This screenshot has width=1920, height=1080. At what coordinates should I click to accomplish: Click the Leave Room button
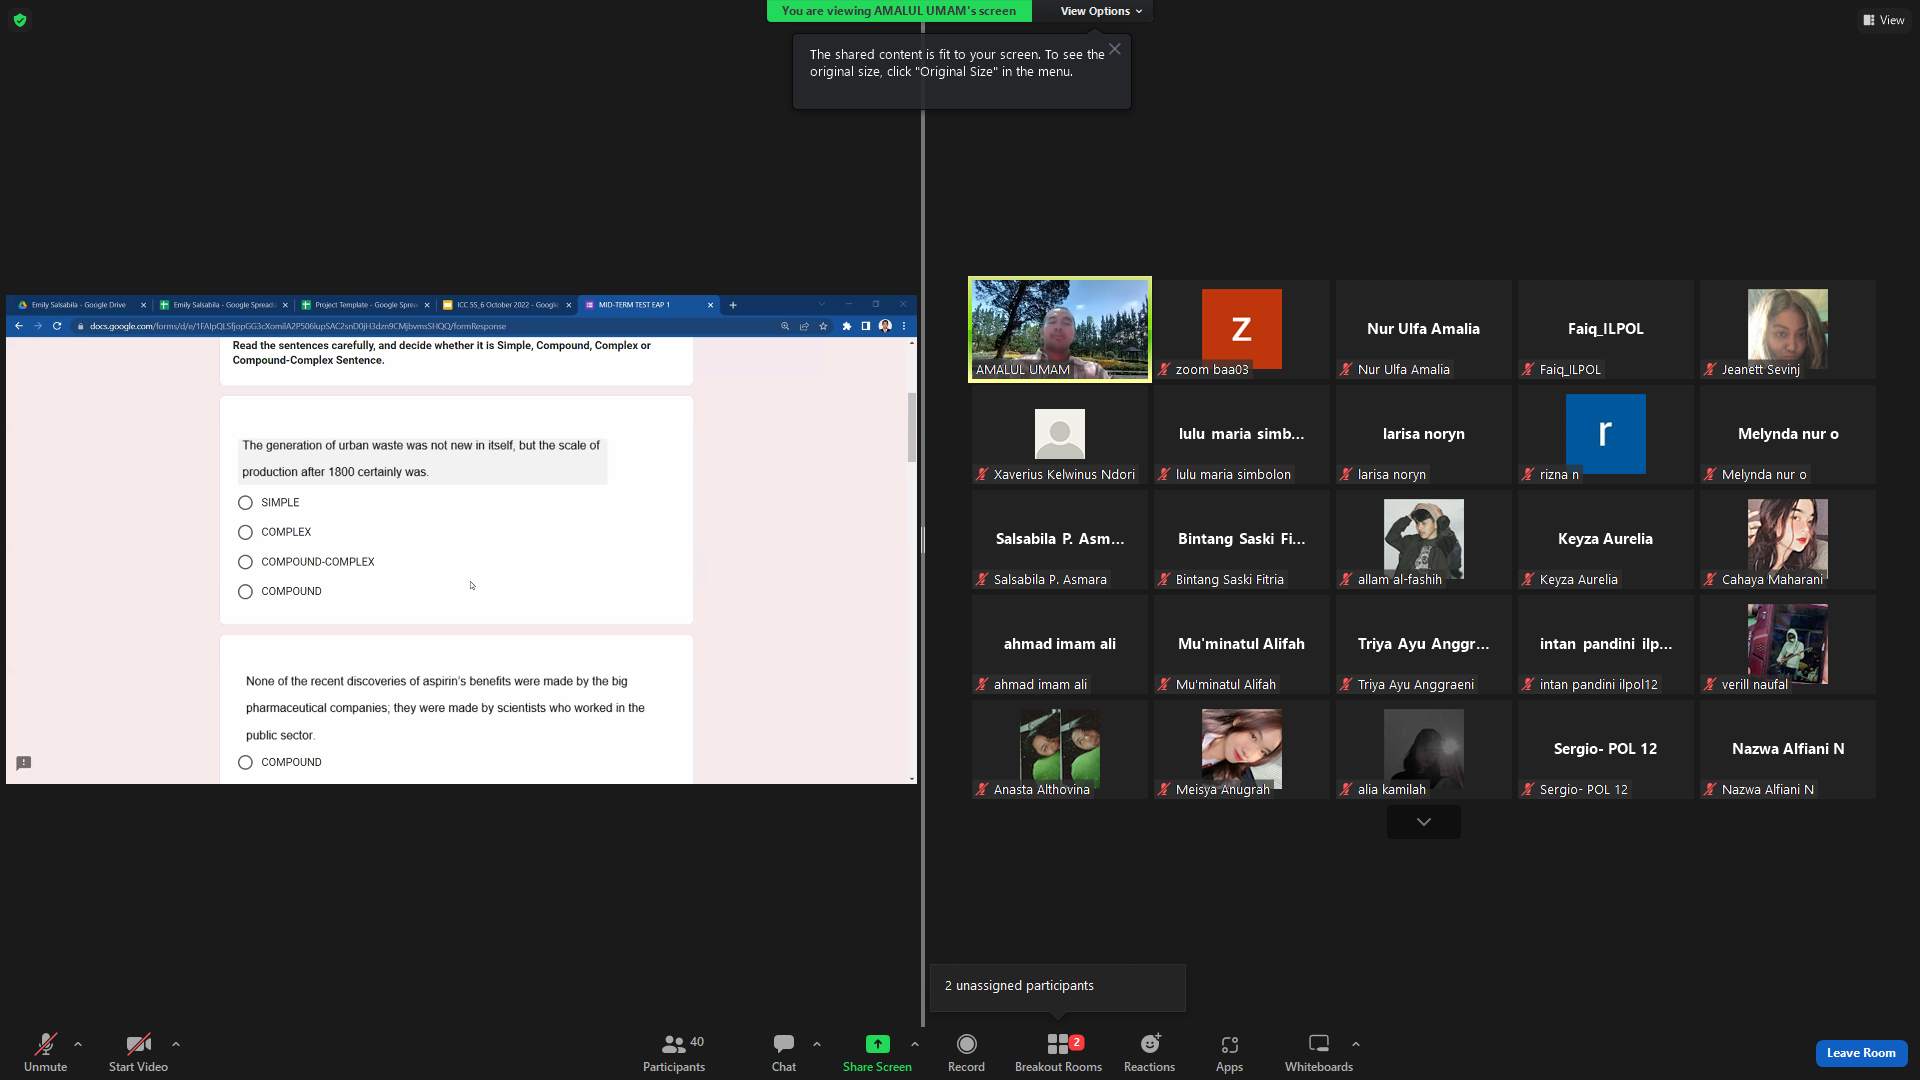(x=1861, y=1053)
